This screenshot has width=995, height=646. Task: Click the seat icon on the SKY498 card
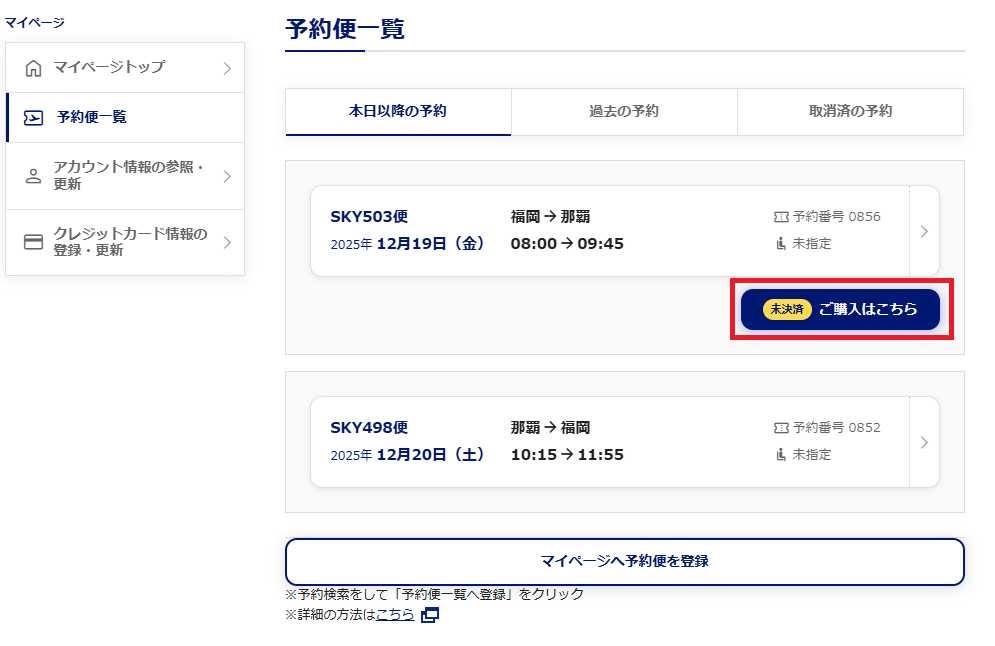(781, 454)
